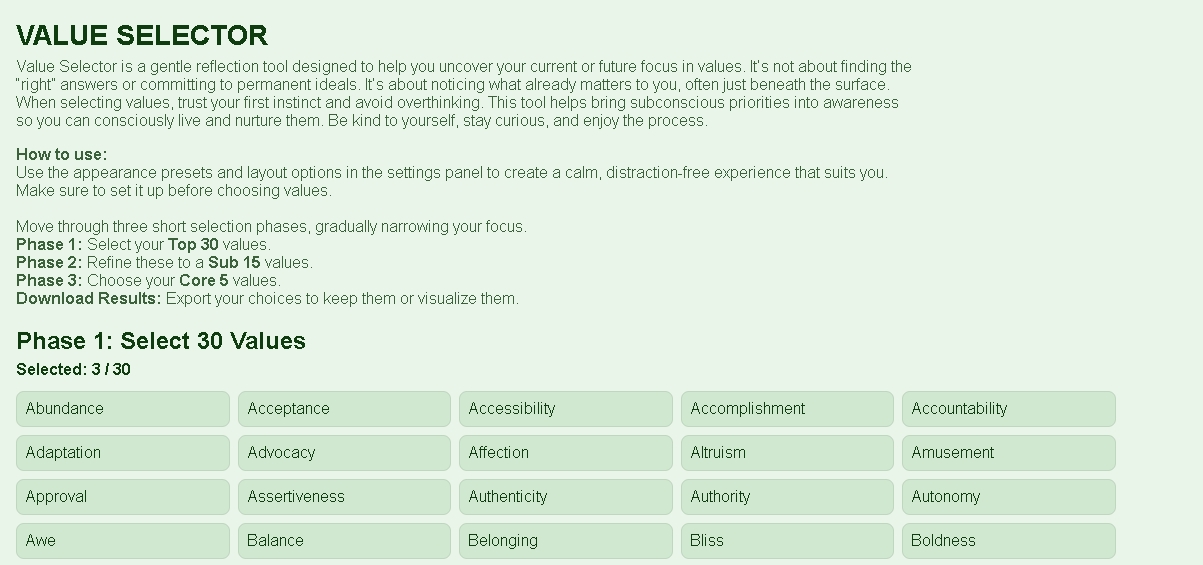Add Boldness to your values

point(1008,541)
